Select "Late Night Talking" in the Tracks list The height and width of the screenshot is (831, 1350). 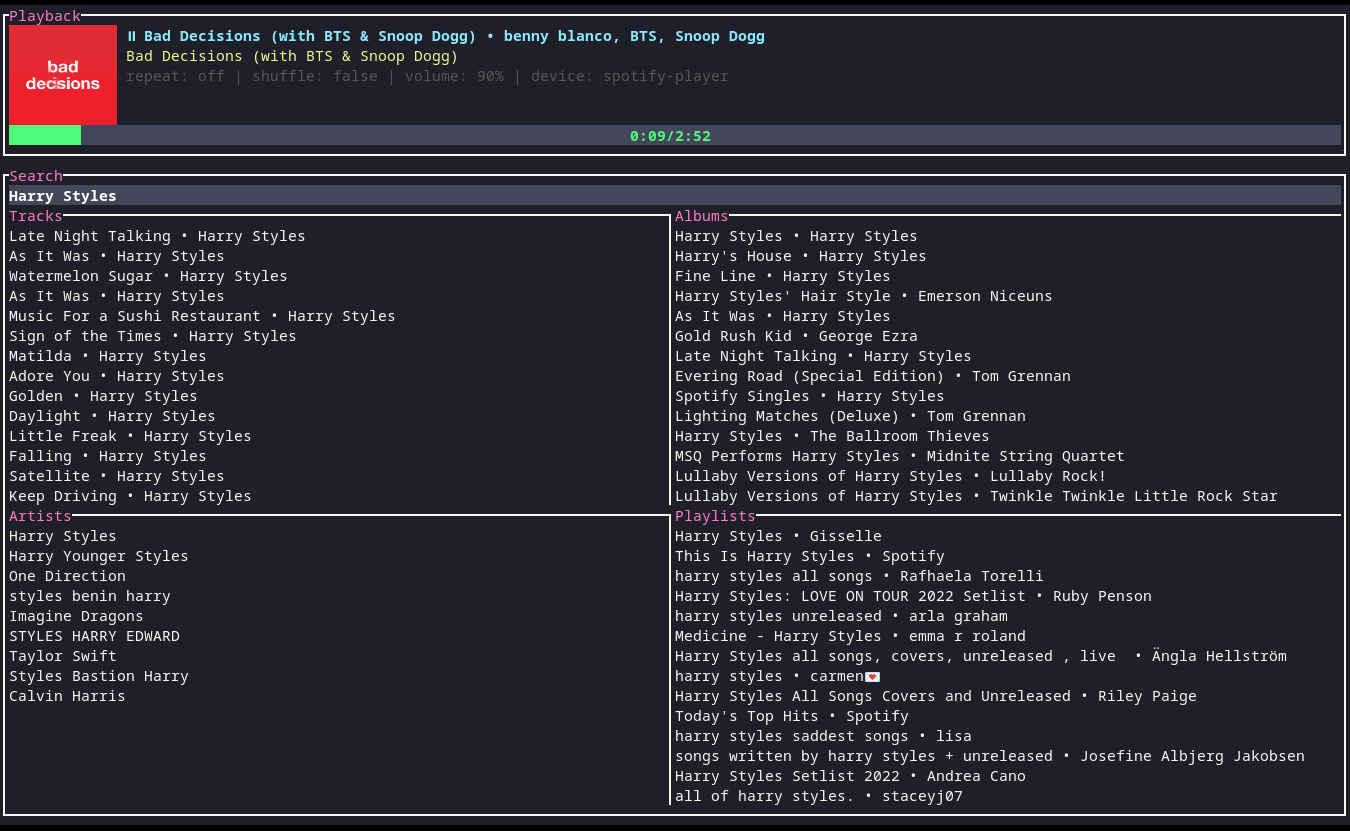(157, 236)
